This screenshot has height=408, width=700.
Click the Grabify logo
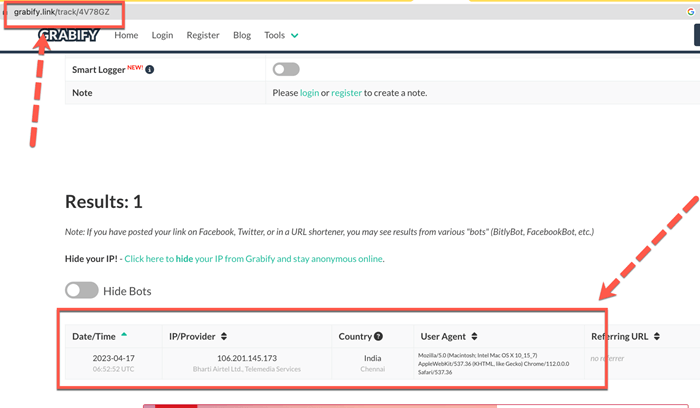(x=69, y=35)
